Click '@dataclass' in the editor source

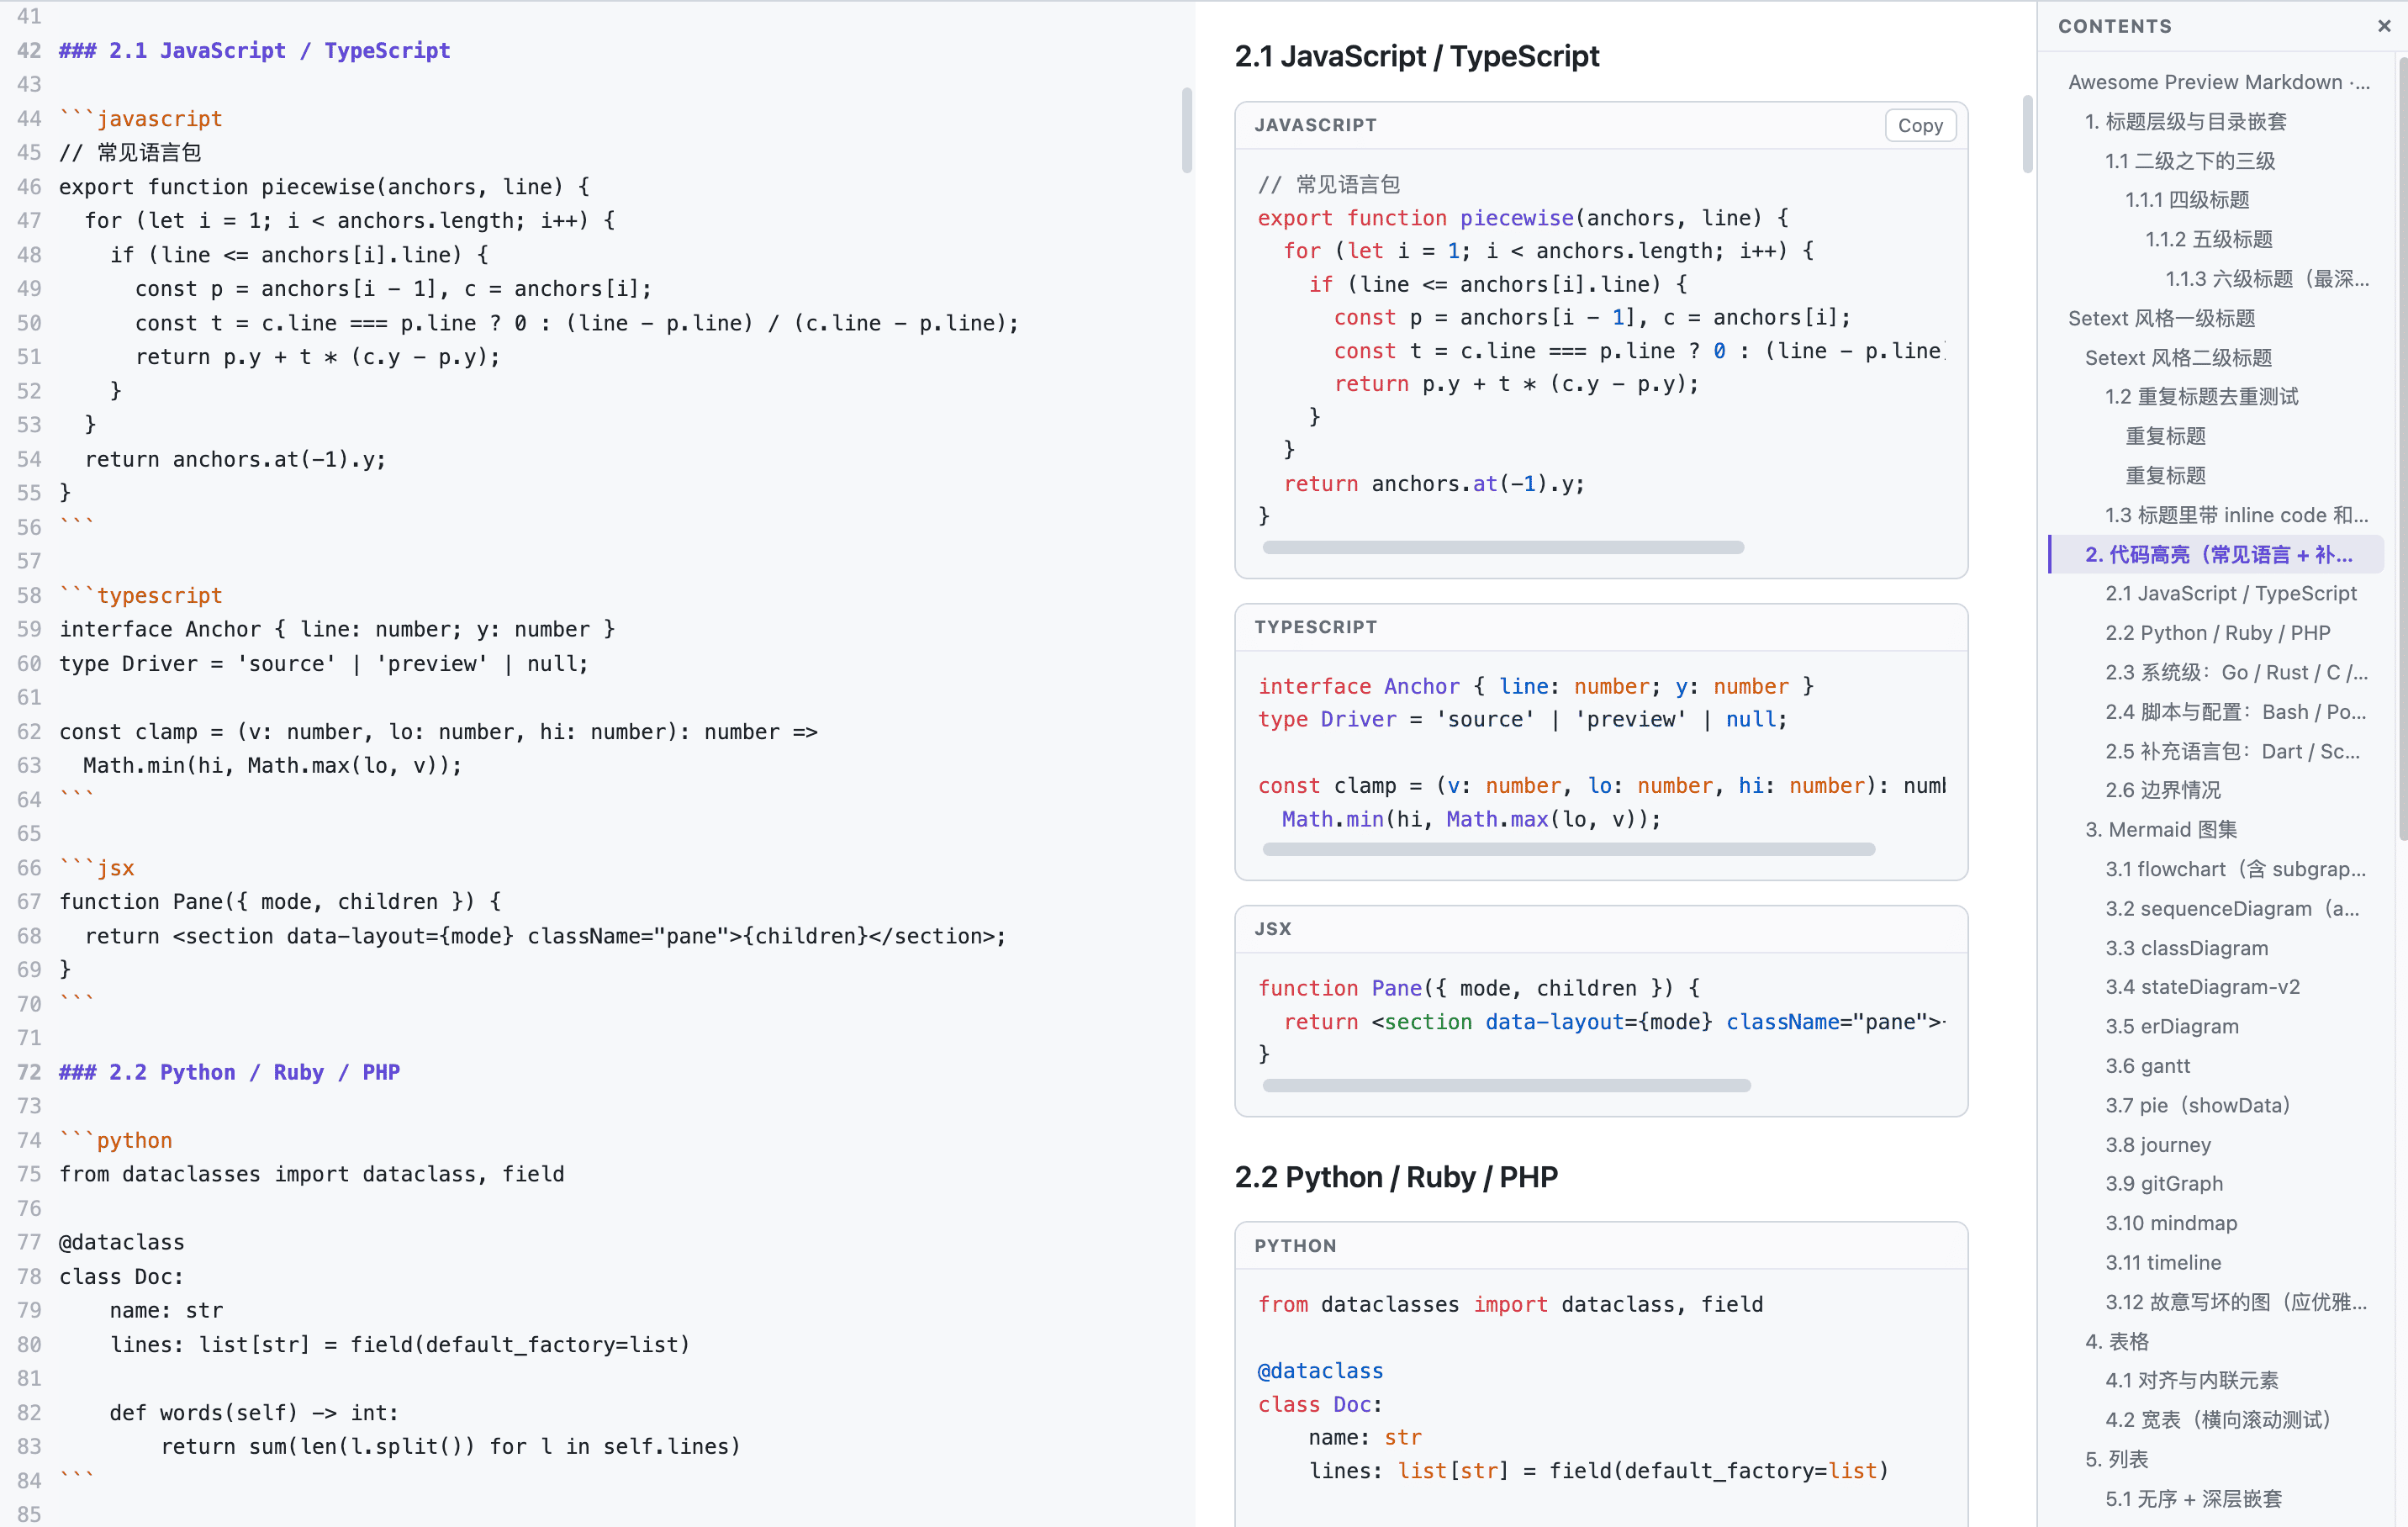tap(122, 1242)
